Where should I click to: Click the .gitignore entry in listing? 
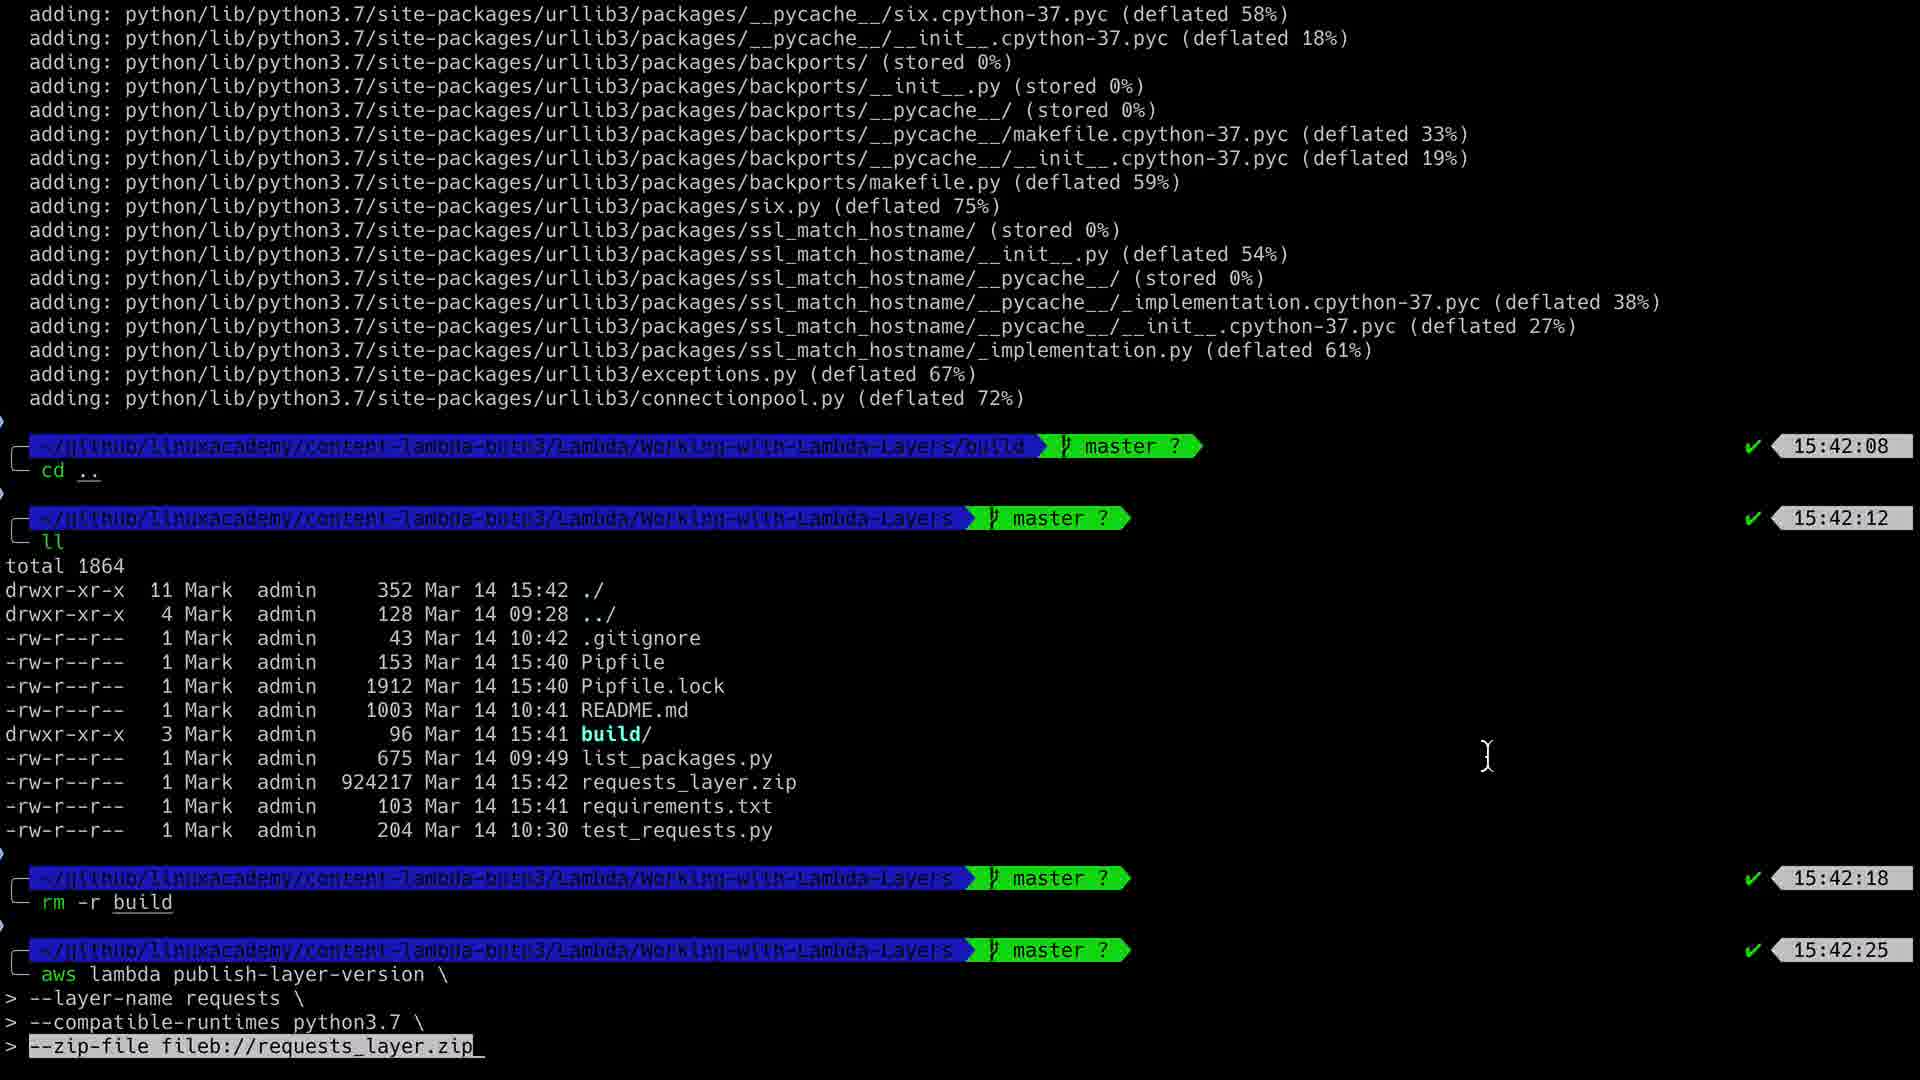point(640,639)
